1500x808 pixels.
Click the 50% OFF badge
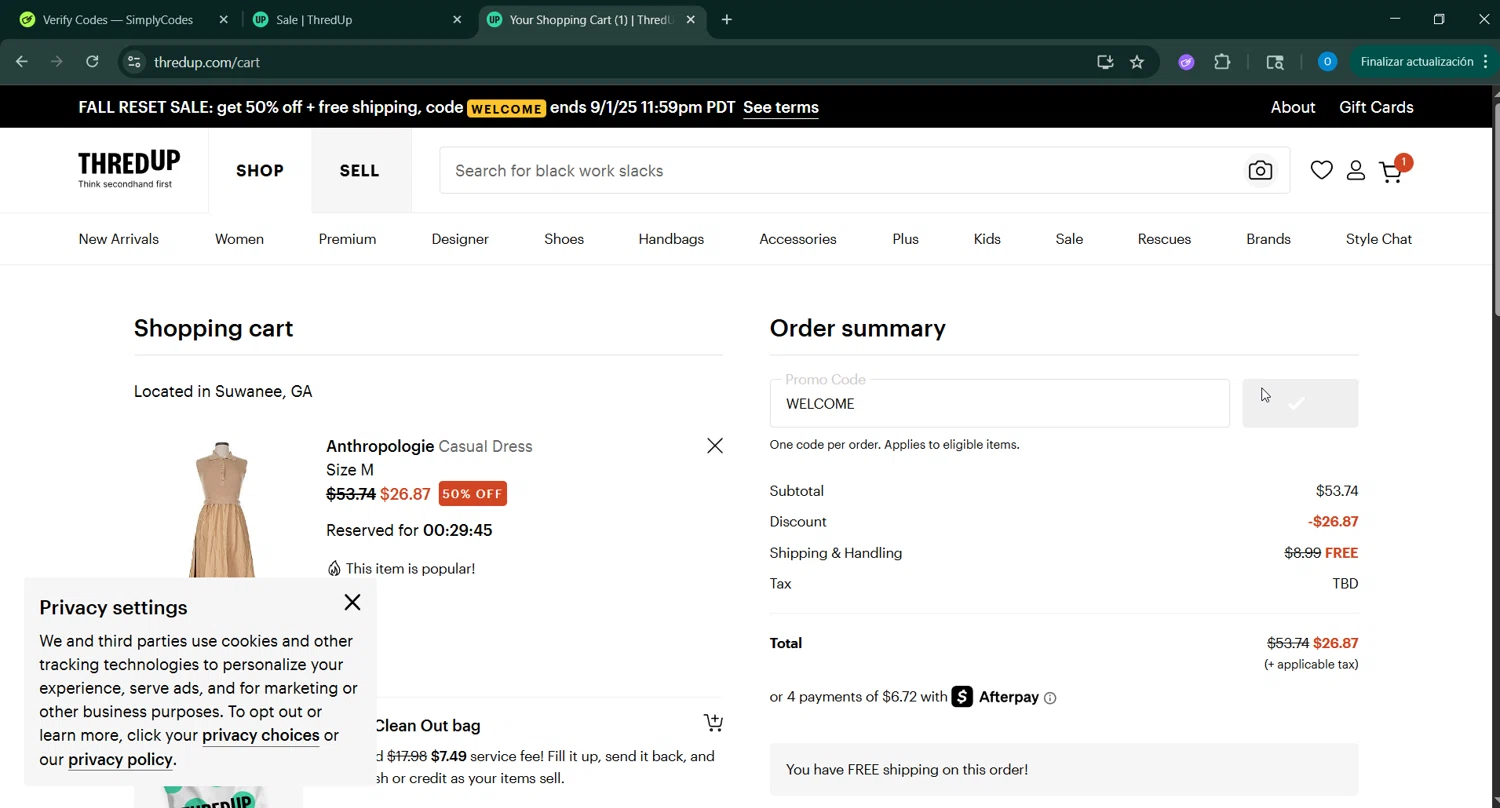pyautogui.click(x=473, y=494)
